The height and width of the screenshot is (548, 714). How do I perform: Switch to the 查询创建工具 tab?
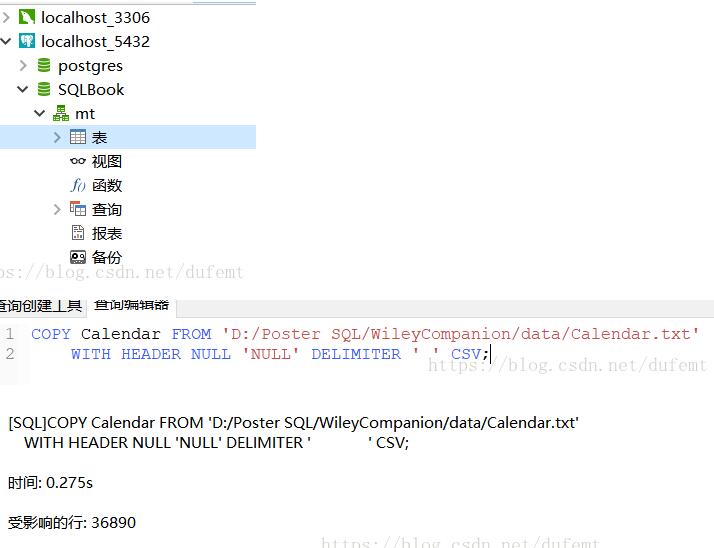click(40, 306)
